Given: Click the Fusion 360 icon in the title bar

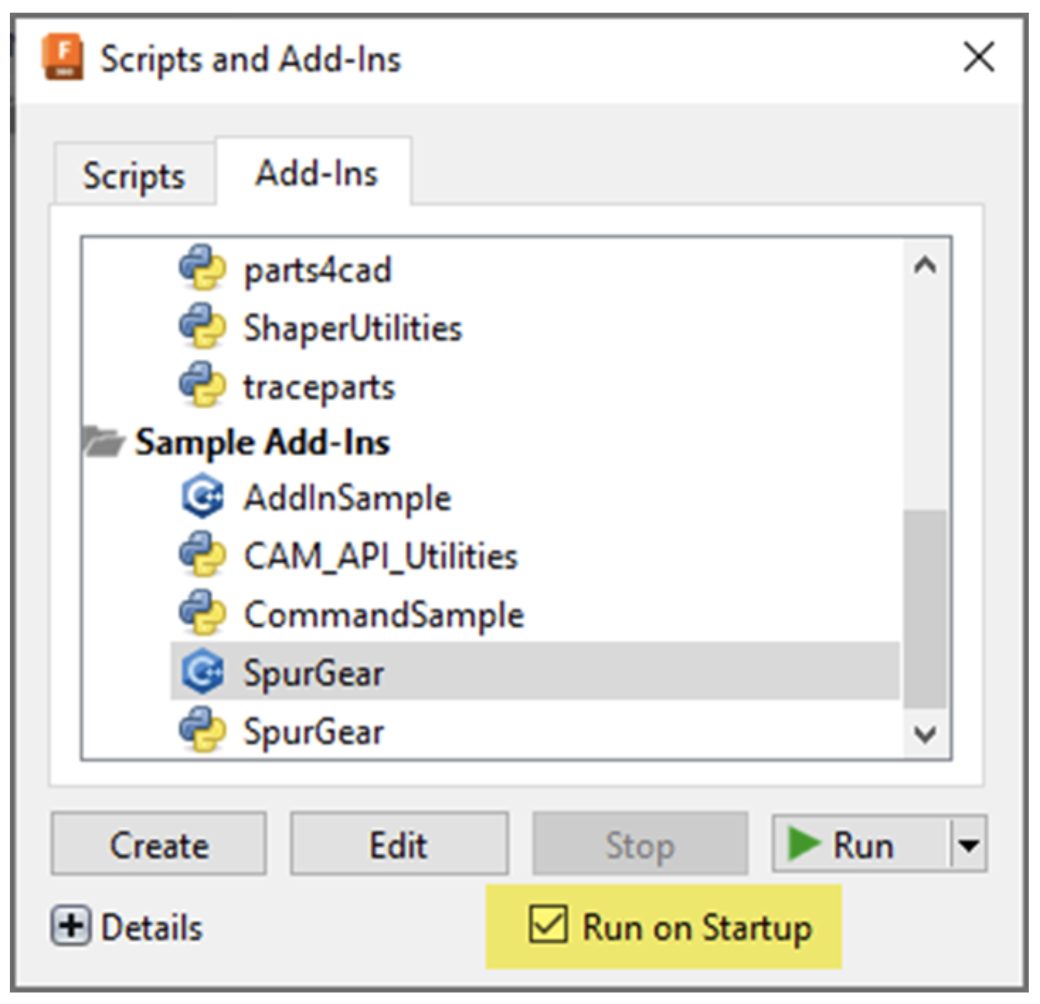Looking at the screenshot, I should pyautogui.click(x=63, y=57).
